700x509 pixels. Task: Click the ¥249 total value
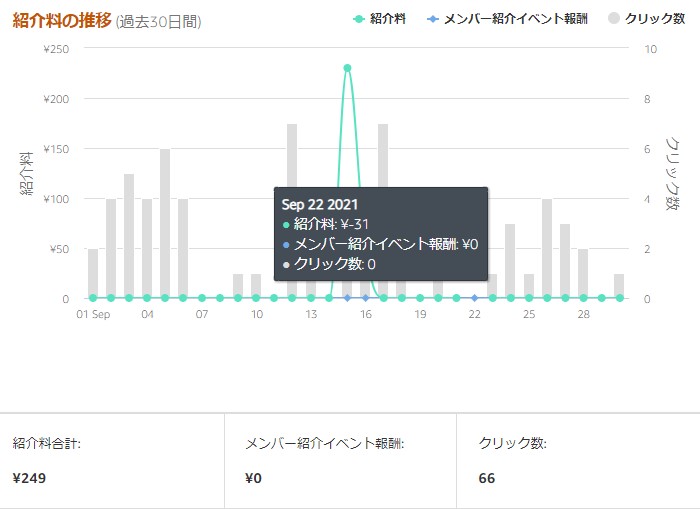click(x=29, y=478)
